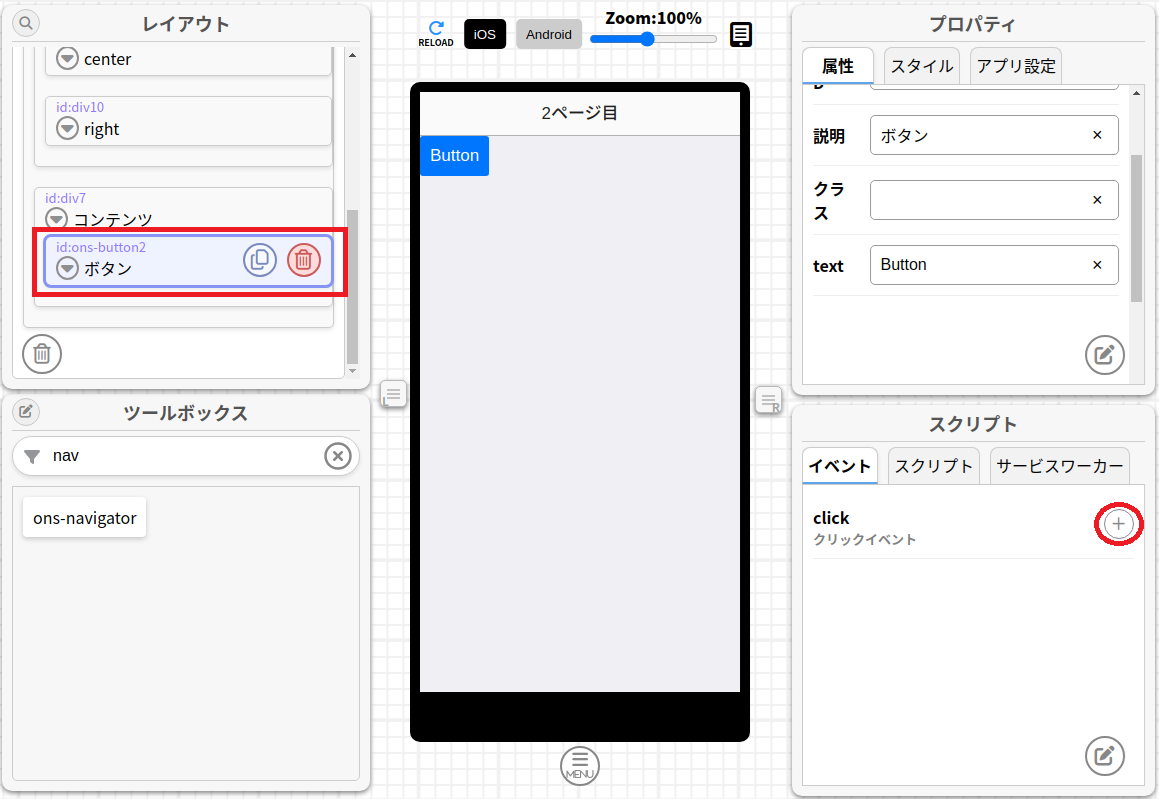
Task: Select ons-navigator in the toolbox
Action: click(84, 517)
